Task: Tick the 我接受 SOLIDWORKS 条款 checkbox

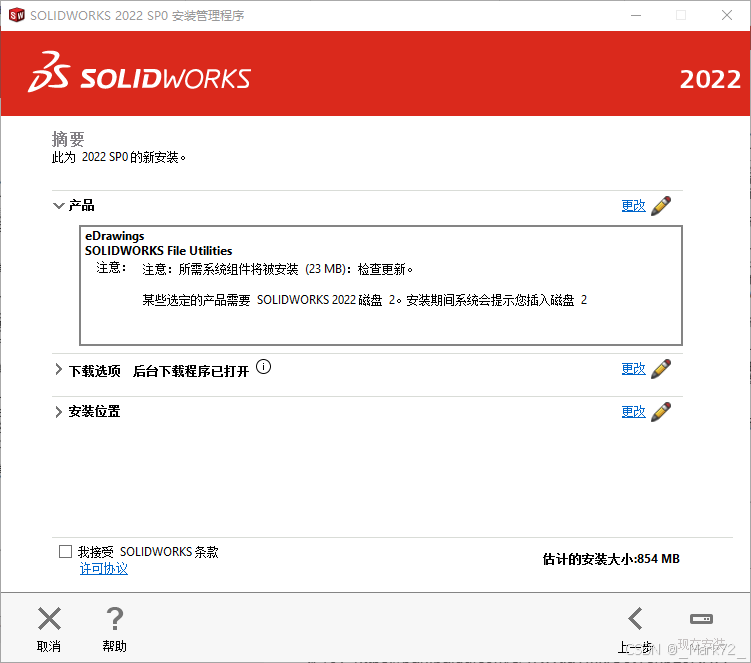Action: (65, 551)
